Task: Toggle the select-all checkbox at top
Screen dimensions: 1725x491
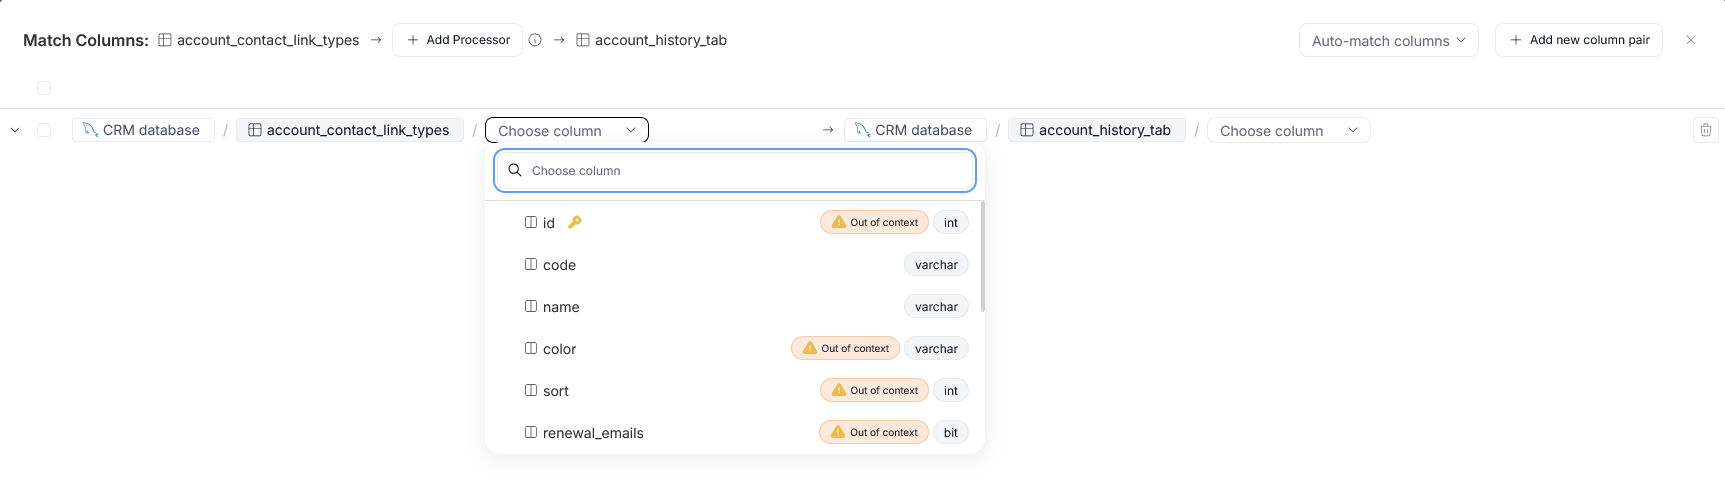Action: (x=44, y=88)
